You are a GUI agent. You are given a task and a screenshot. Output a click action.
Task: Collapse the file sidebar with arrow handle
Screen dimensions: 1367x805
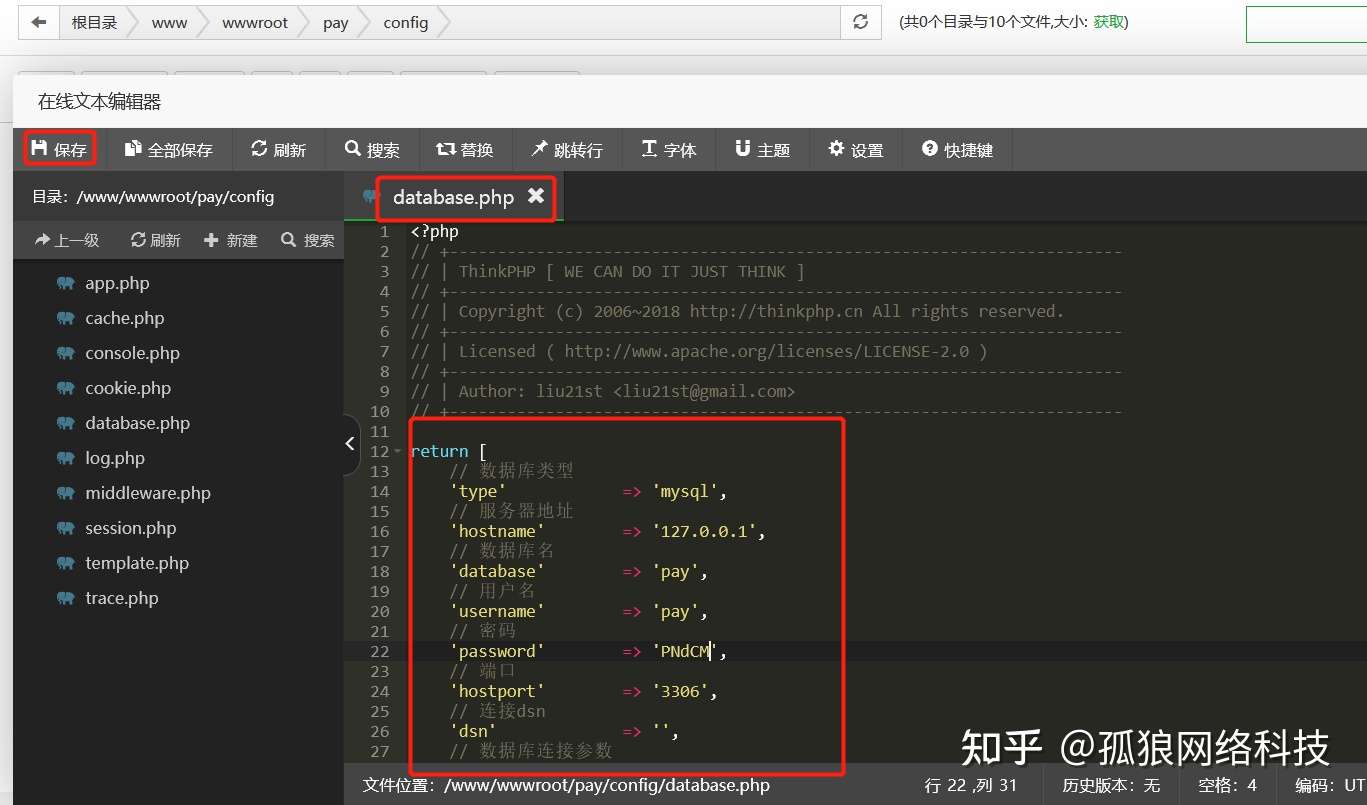click(350, 443)
